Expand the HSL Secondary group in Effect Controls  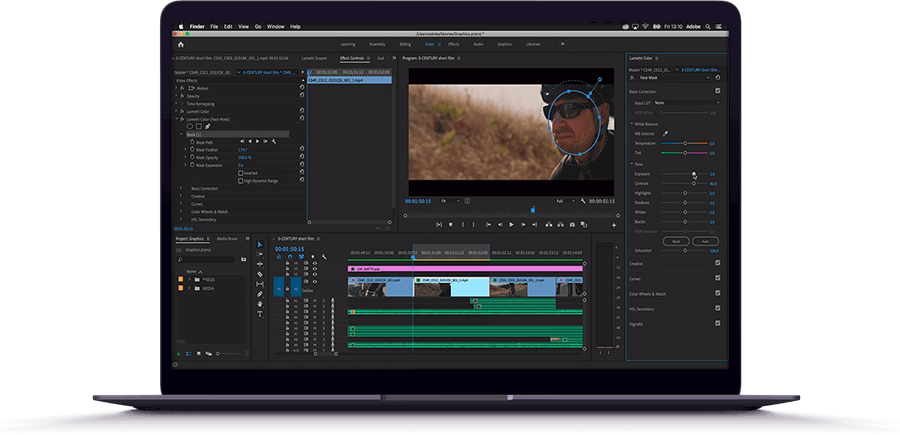tap(181, 219)
